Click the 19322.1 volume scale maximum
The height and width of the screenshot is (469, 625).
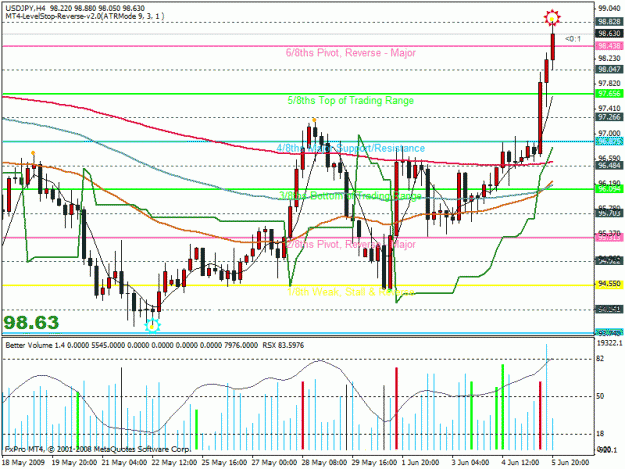609,343
